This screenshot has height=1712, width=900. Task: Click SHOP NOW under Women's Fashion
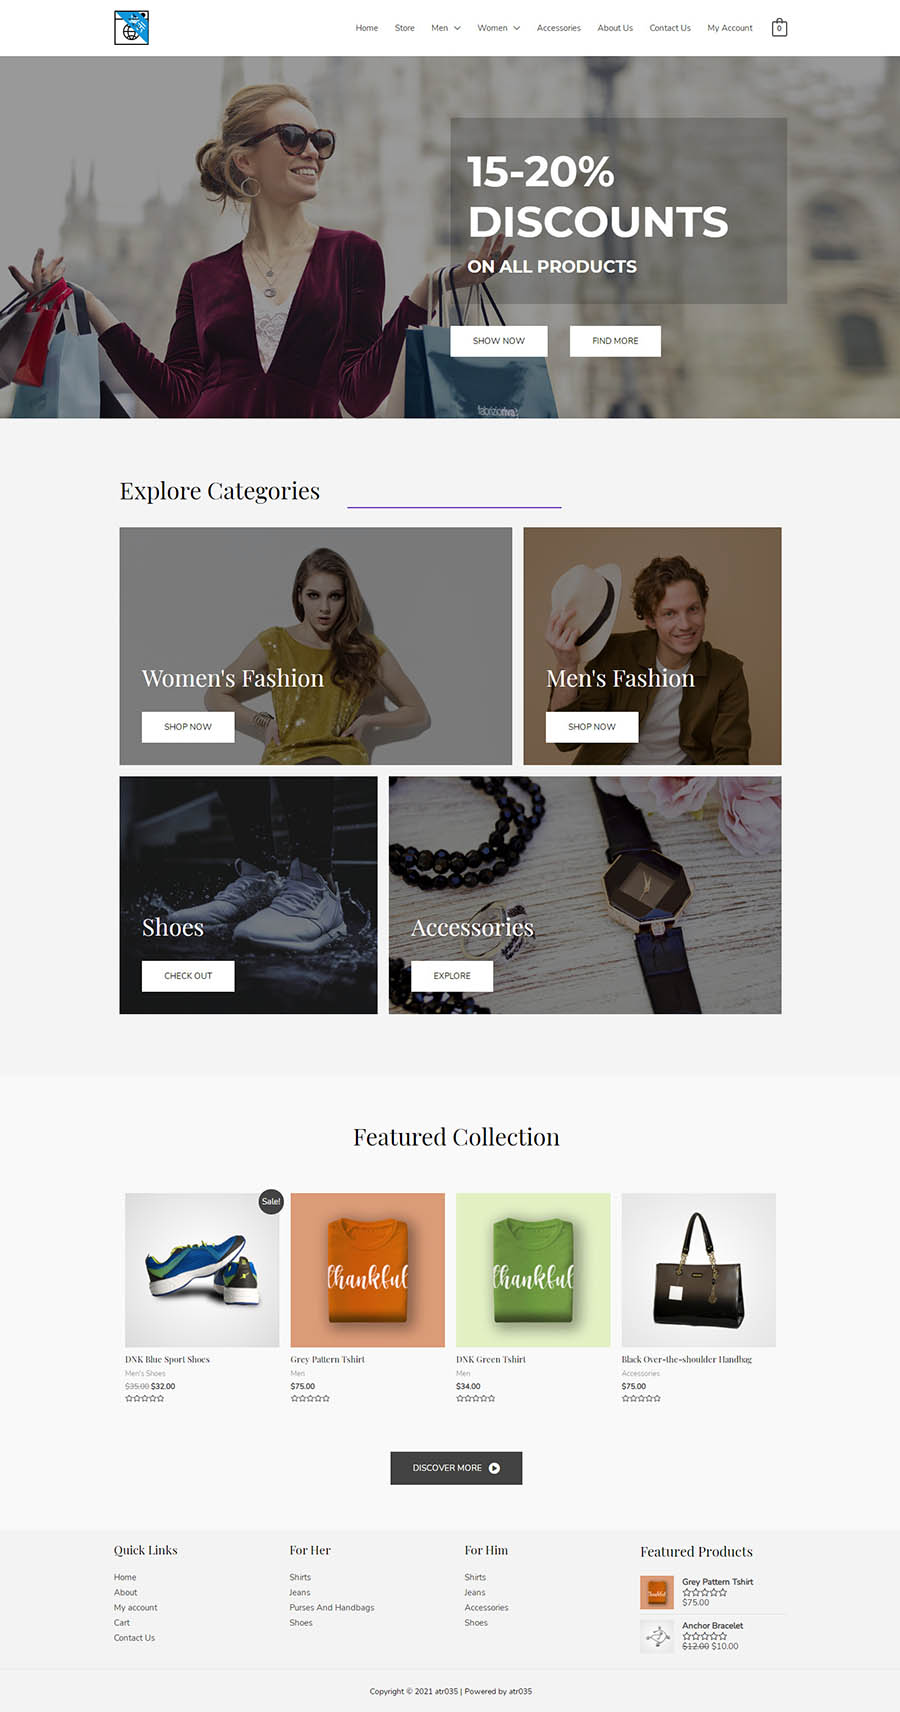point(188,727)
